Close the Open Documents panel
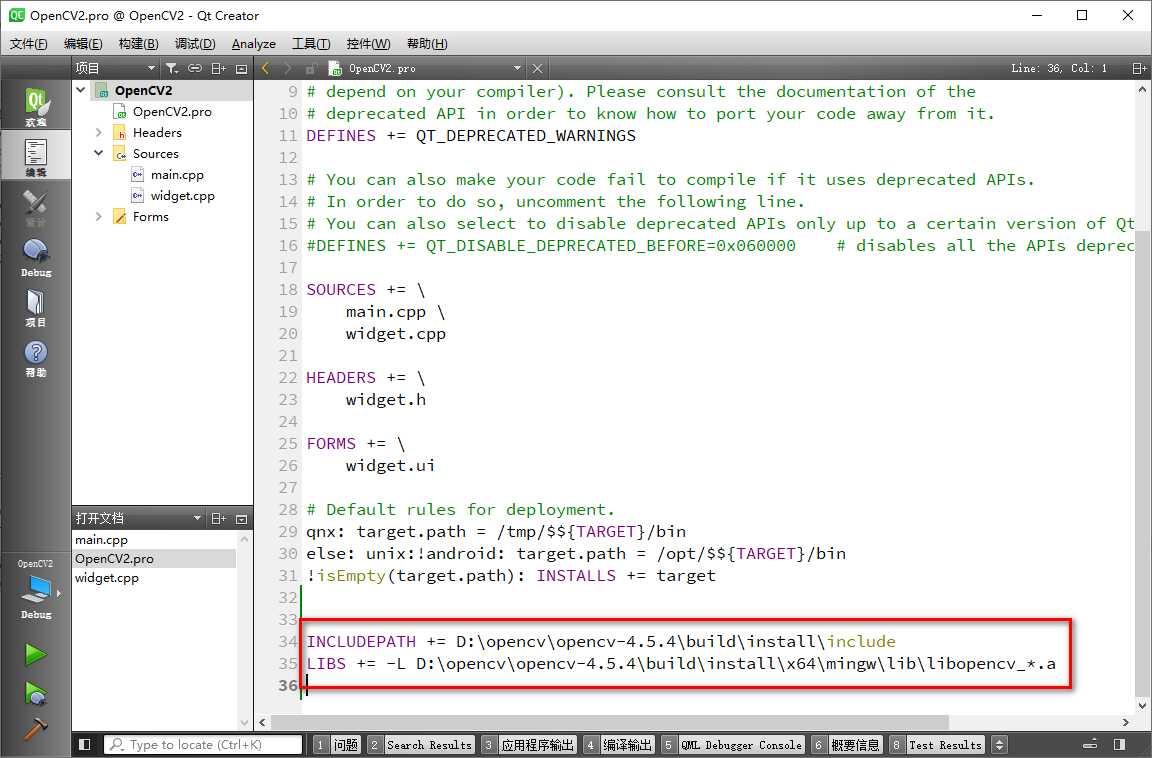This screenshot has width=1152, height=758. click(x=241, y=519)
